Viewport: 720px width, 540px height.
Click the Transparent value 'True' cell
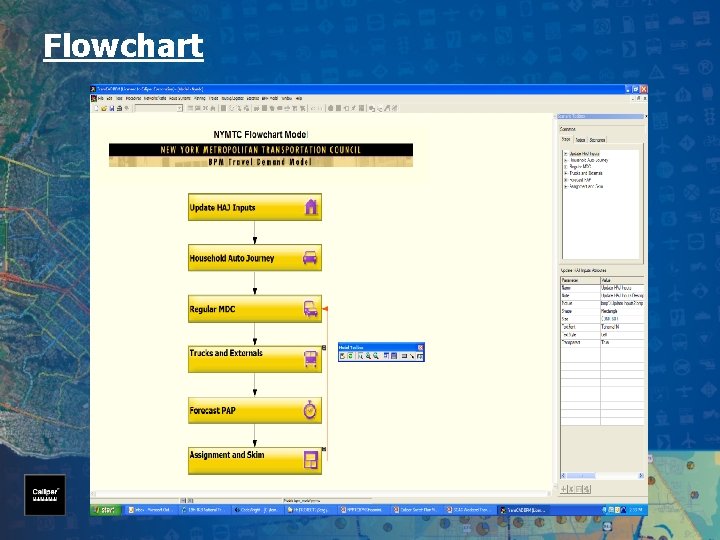click(x=622, y=343)
